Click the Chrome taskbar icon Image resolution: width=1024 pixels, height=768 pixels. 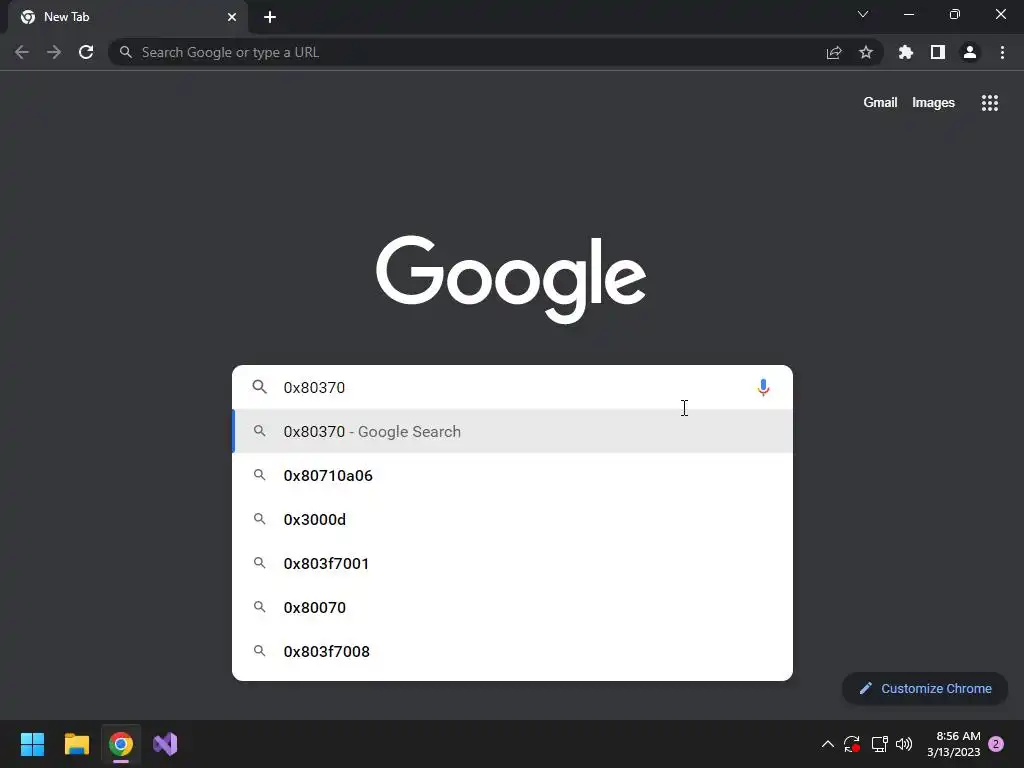[x=121, y=744]
